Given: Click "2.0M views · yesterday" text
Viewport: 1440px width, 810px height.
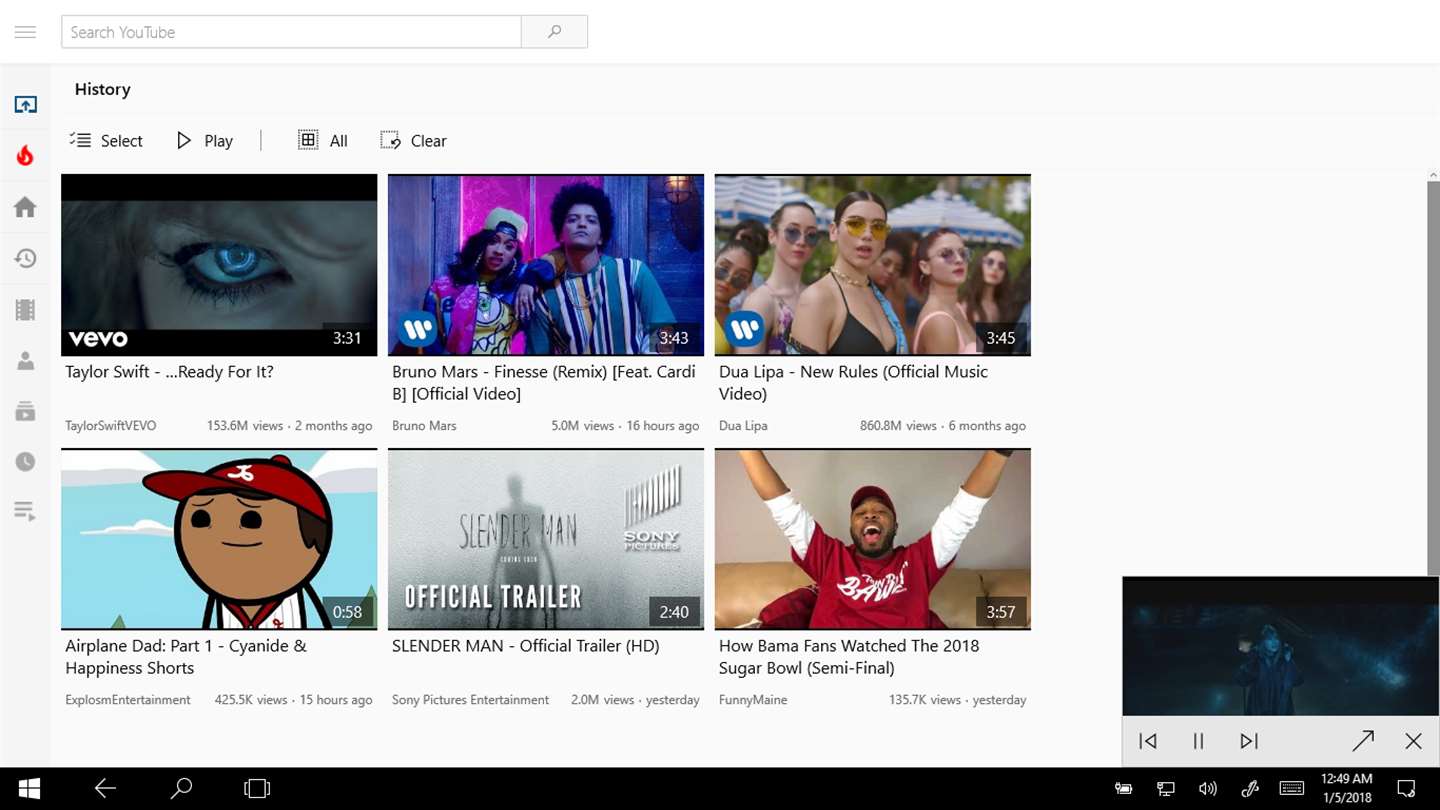Looking at the screenshot, I should click(635, 700).
